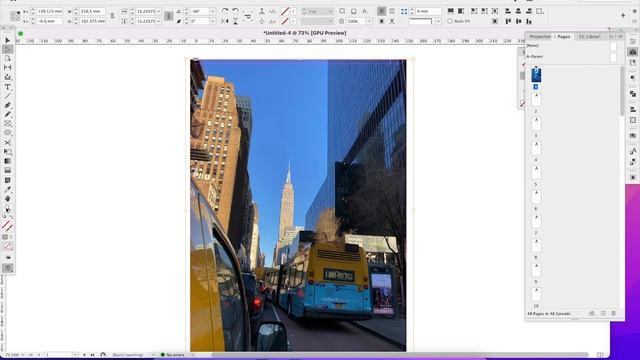Change the screen mode at toolbox bottom

[x=7, y=268]
